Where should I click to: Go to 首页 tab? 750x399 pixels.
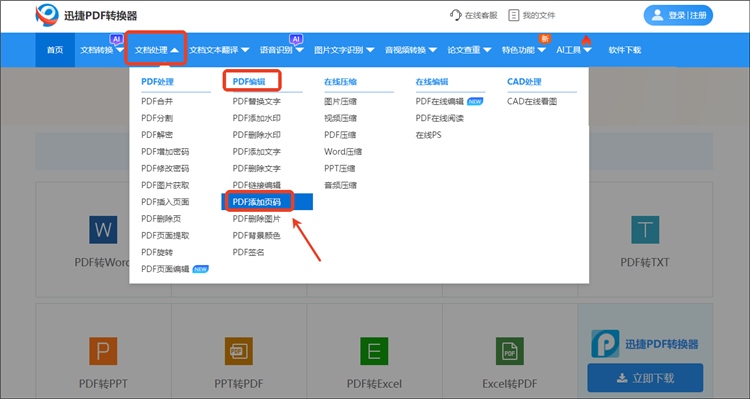(55, 50)
